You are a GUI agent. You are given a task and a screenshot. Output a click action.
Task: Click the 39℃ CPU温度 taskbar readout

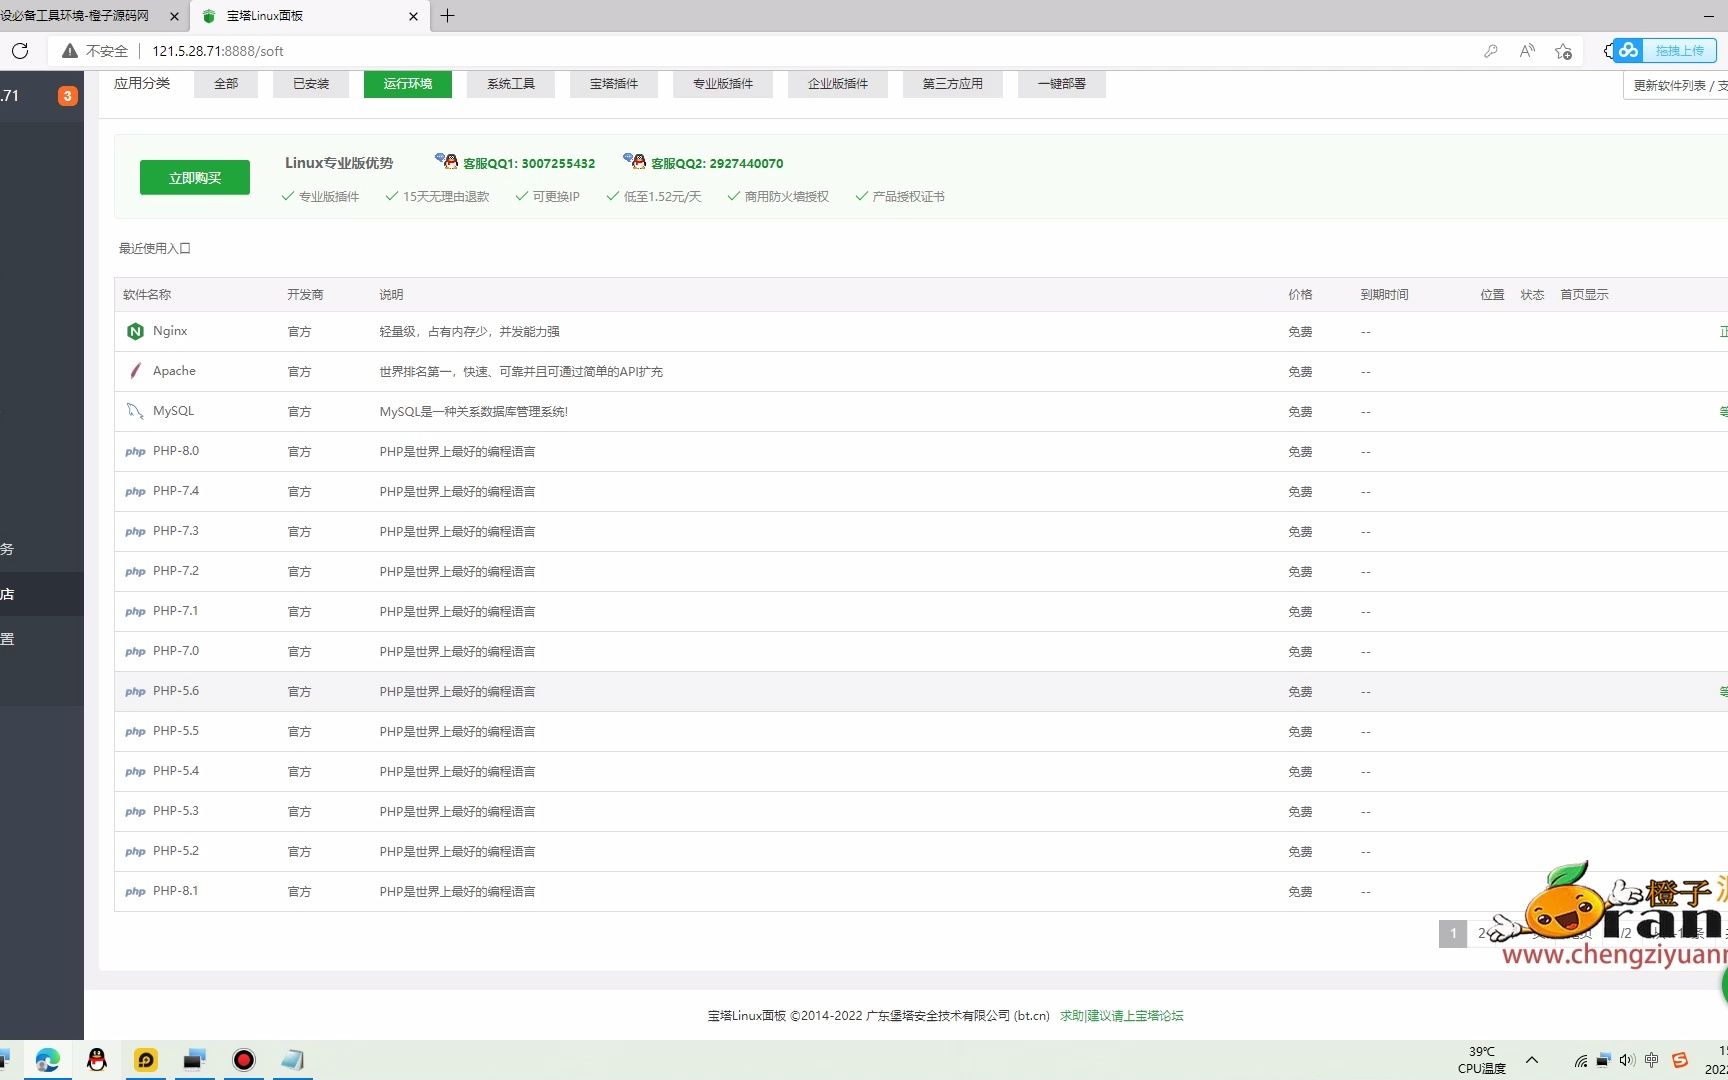pos(1482,1060)
